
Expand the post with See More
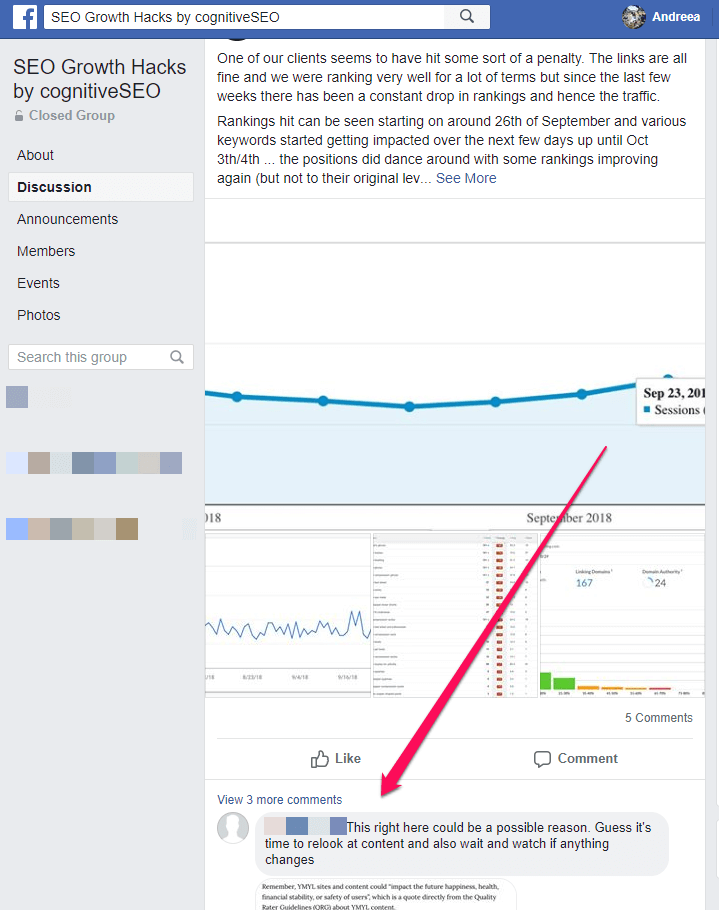[x=466, y=178]
